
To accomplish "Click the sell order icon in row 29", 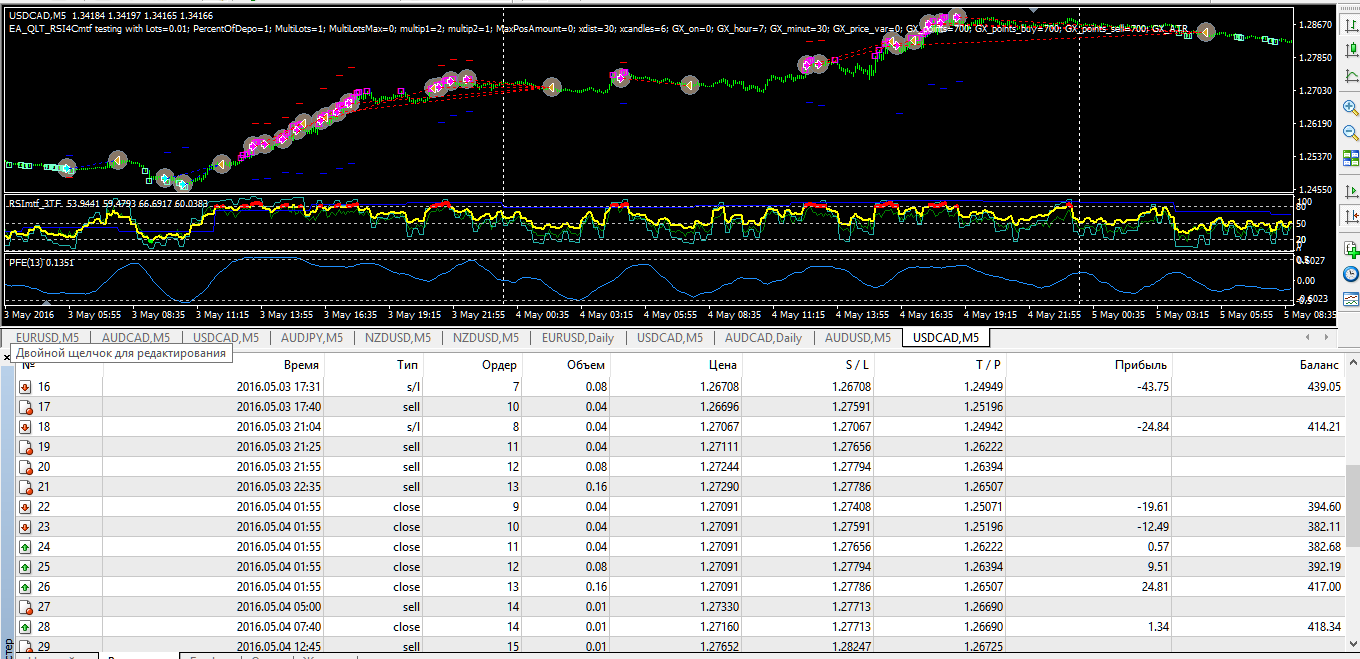I will pyautogui.click(x=27, y=646).
